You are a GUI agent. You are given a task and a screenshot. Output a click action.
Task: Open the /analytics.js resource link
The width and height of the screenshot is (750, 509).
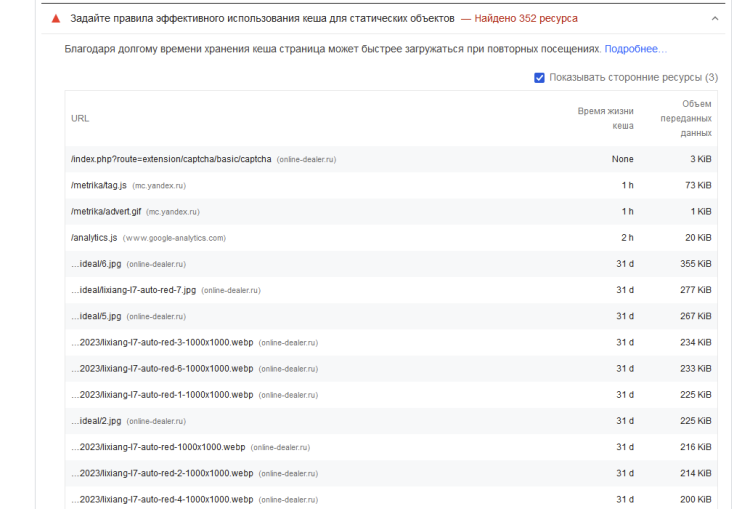coord(94,237)
